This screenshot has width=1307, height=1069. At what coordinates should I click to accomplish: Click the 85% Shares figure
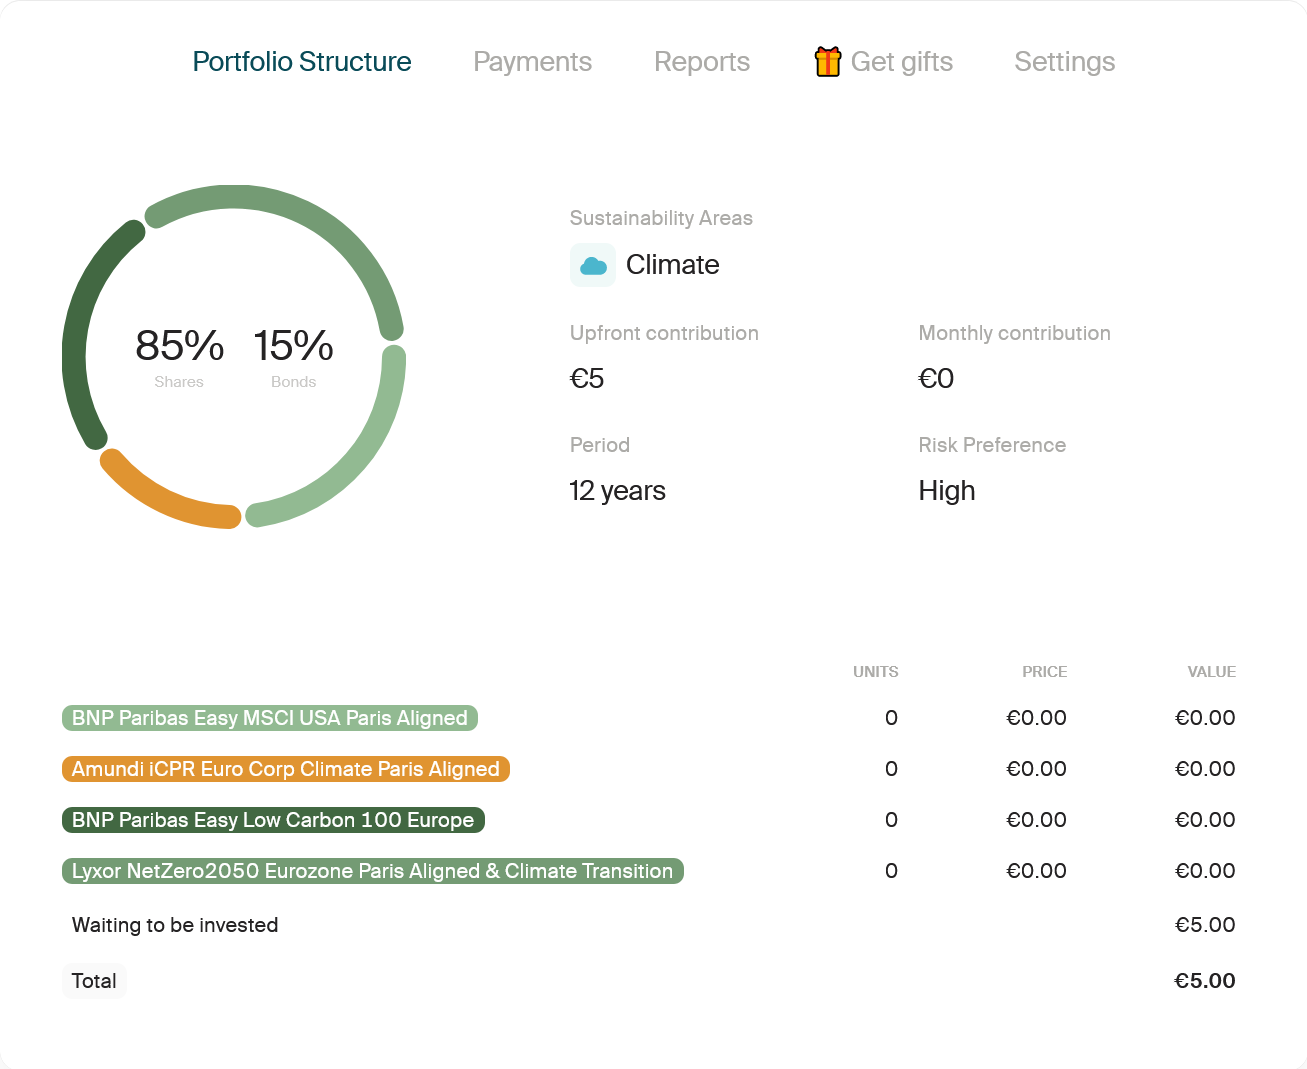(x=179, y=356)
